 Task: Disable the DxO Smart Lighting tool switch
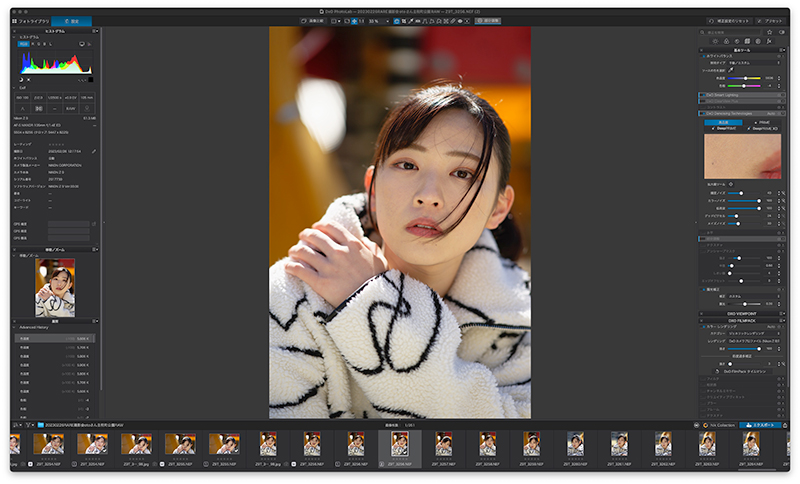(x=703, y=95)
